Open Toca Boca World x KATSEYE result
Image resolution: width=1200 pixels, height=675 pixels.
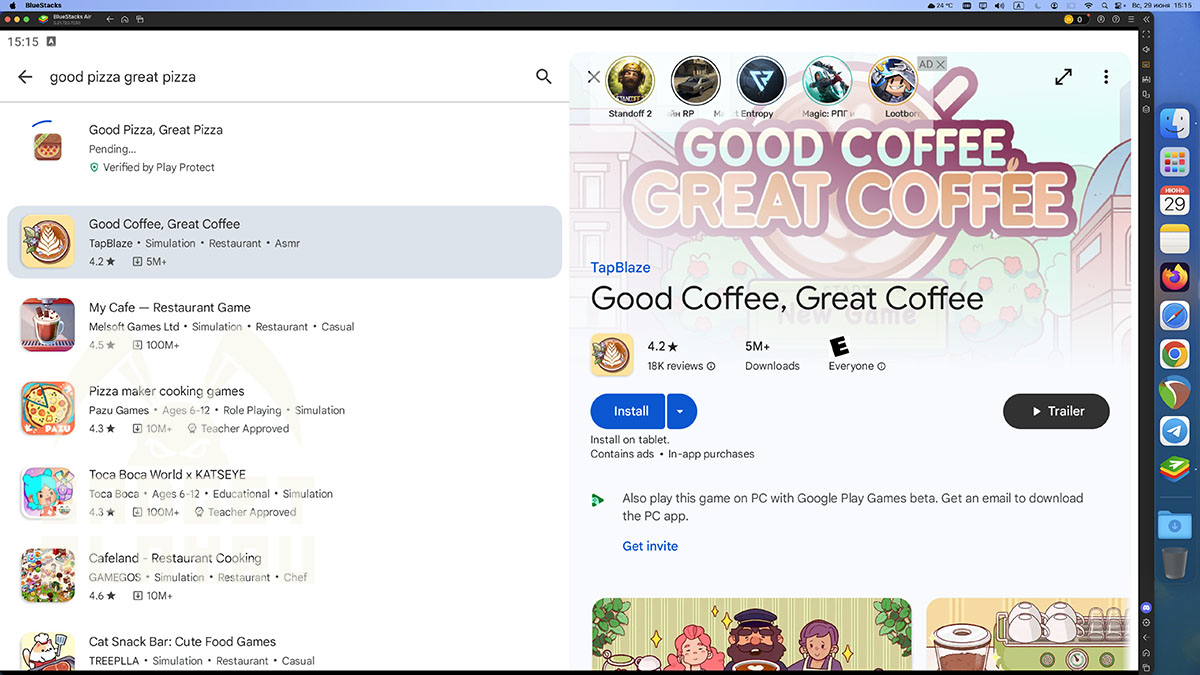[284, 492]
